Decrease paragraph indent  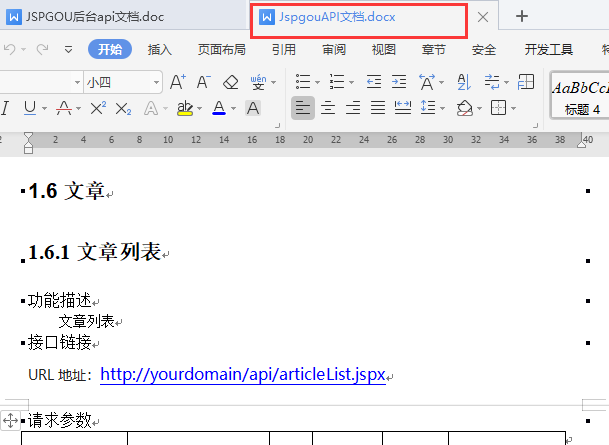374,82
